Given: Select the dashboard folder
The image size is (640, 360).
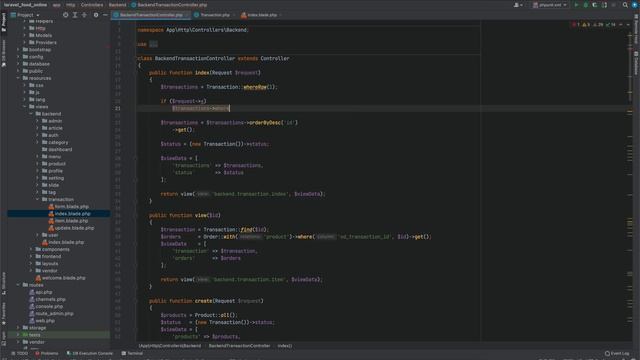Looking at the screenshot, I should 57,149.
